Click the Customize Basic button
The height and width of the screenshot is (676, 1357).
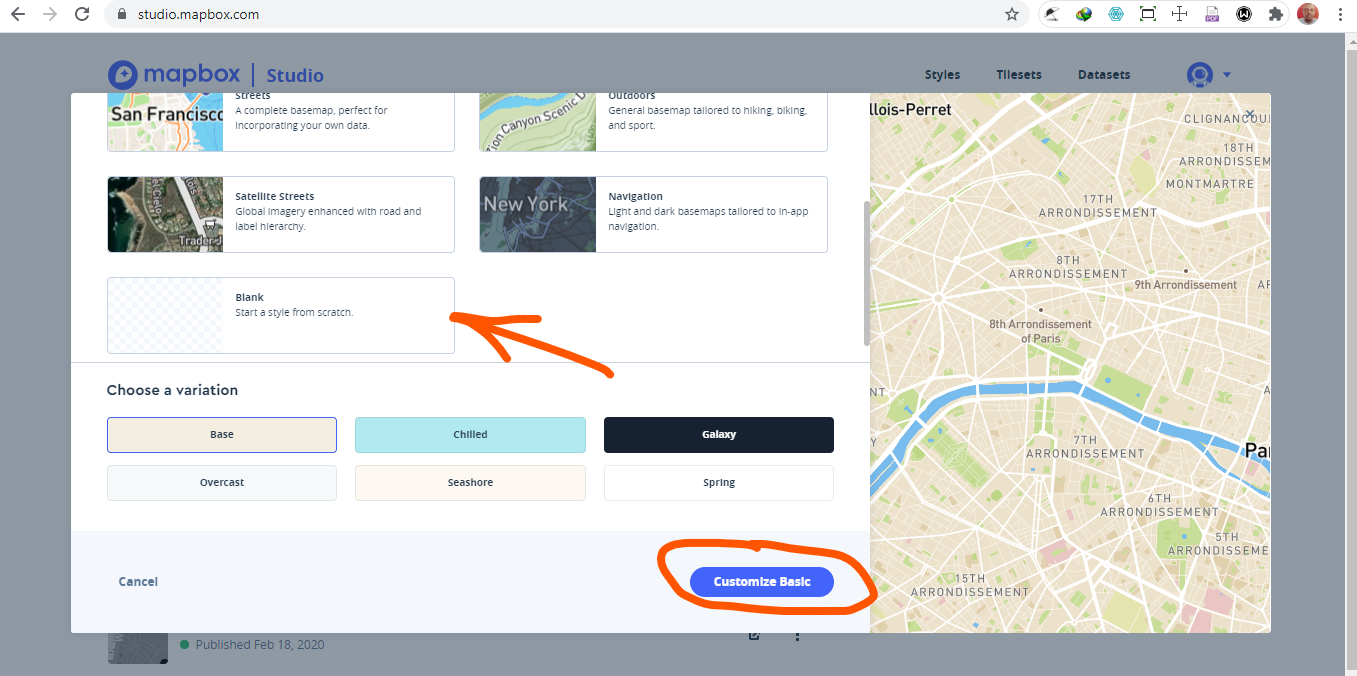pyautogui.click(x=761, y=581)
